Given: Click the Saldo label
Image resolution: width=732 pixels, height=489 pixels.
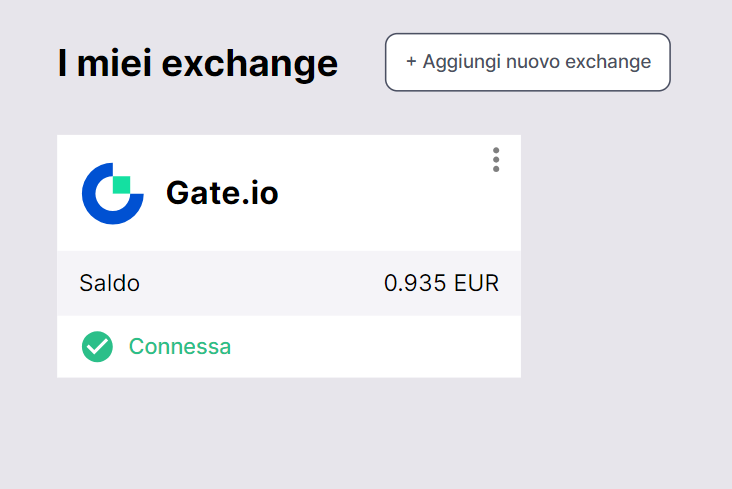Looking at the screenshot, I should (109, 283).
